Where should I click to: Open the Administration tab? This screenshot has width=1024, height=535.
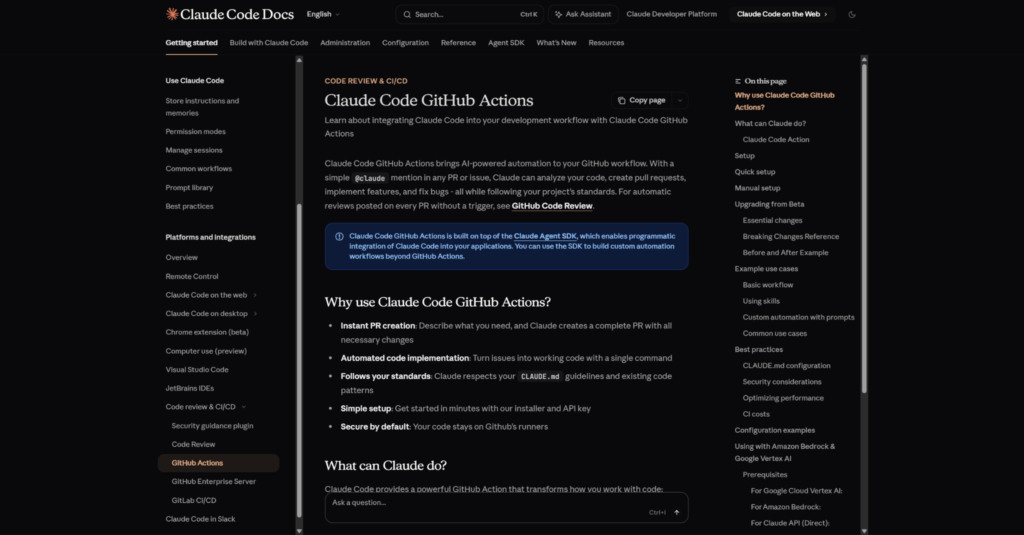(345, 43)
